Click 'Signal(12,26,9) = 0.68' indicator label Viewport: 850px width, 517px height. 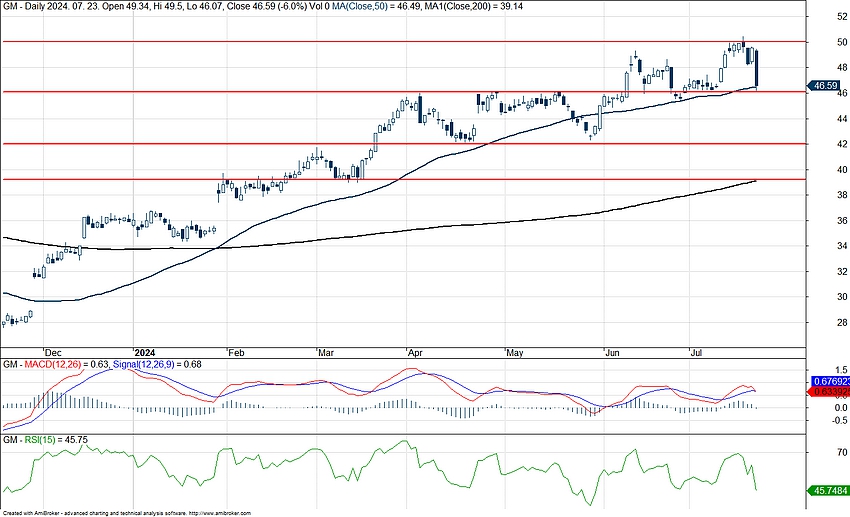(x=157, y=364)
